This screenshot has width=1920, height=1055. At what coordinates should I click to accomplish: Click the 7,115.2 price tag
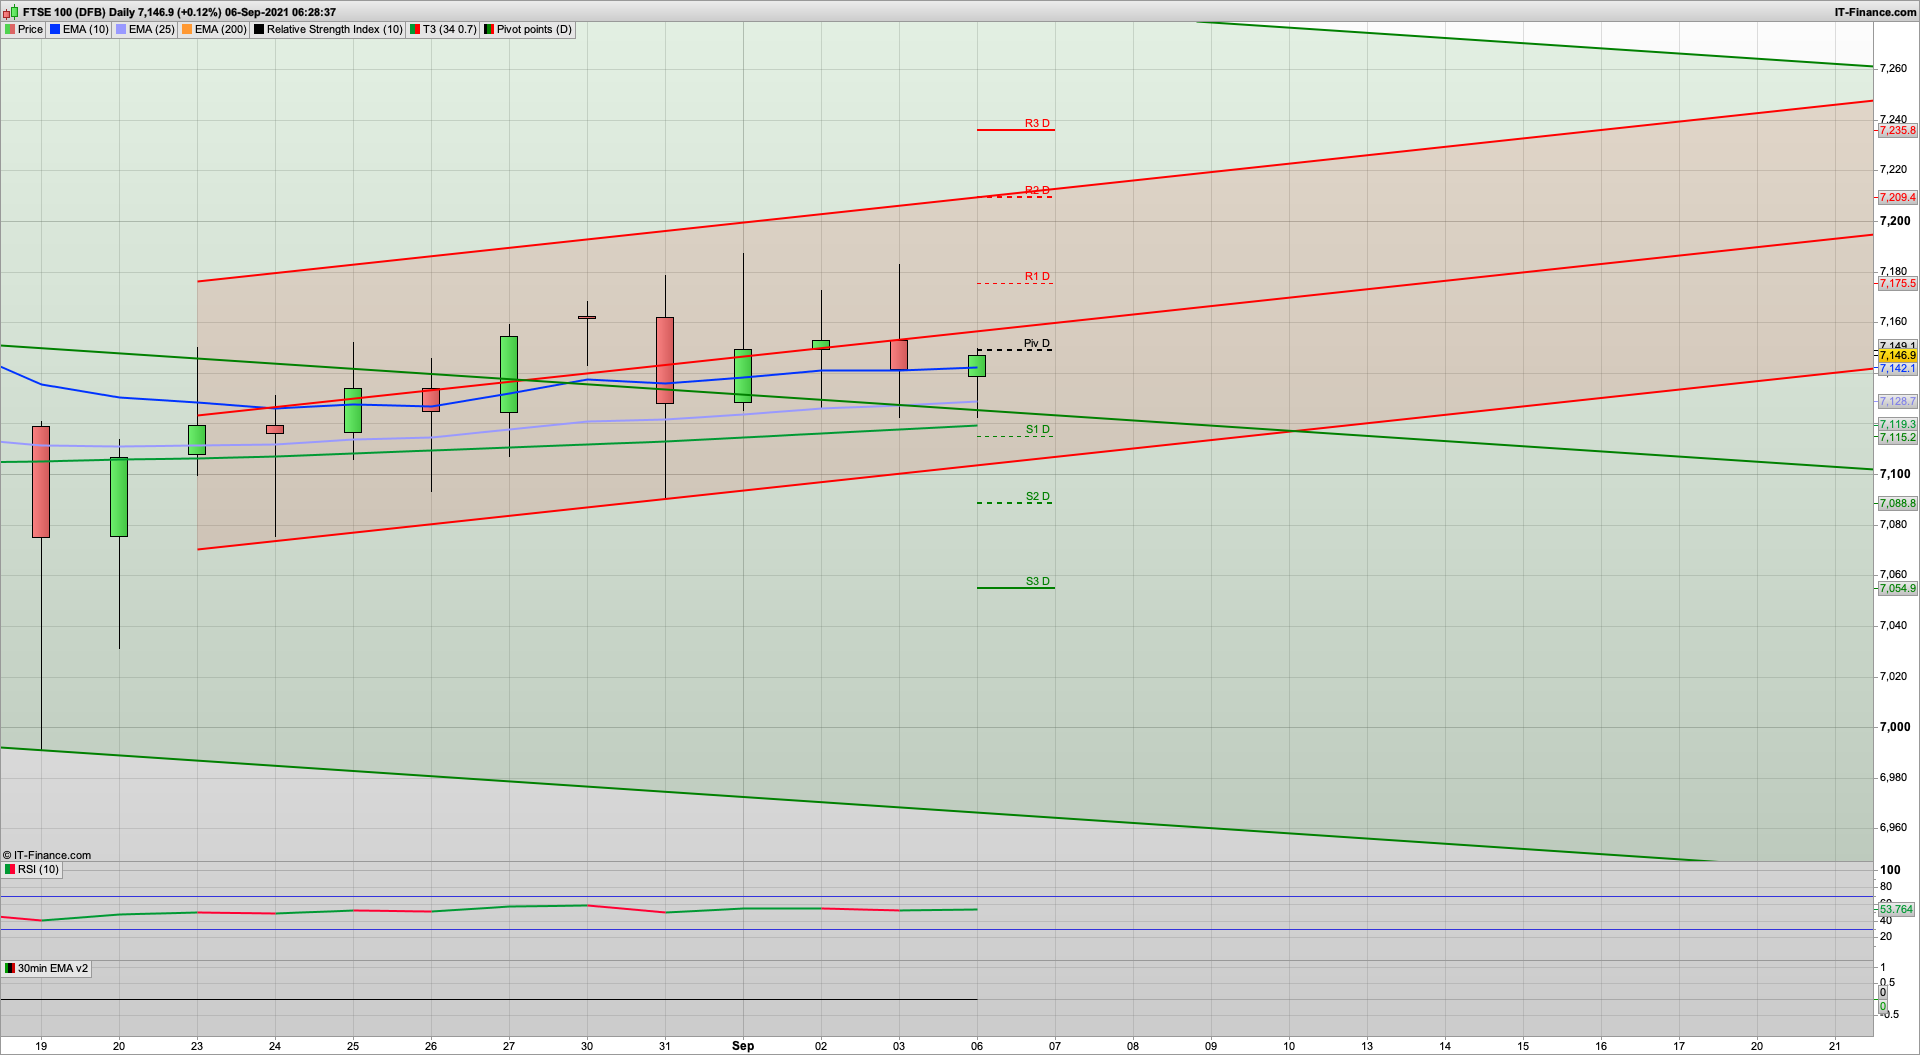click(x=1897, y=437)
